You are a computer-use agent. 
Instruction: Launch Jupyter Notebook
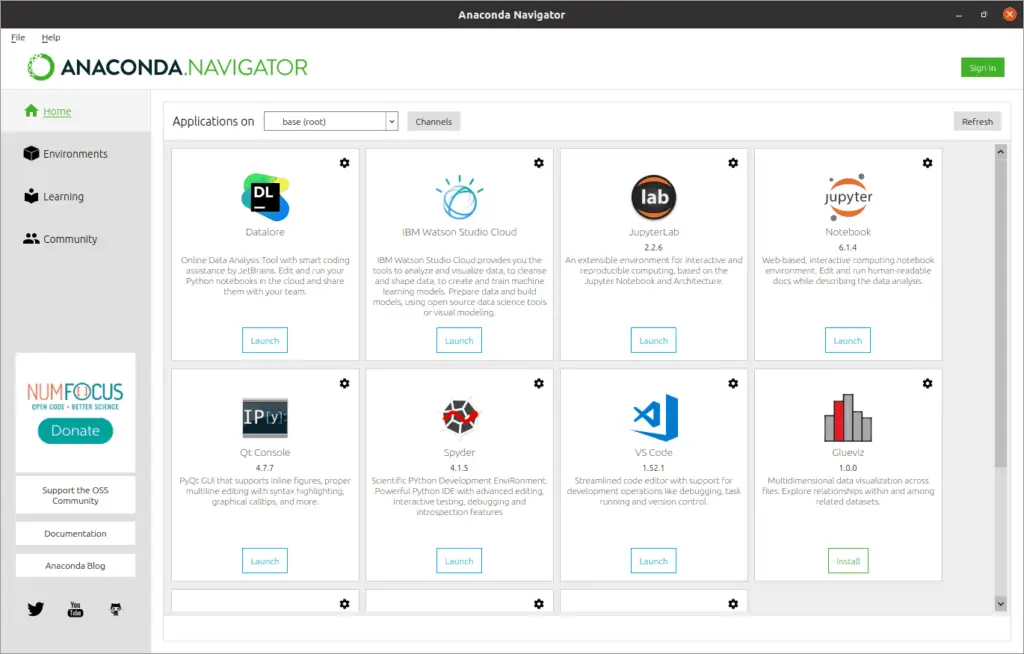847,340
